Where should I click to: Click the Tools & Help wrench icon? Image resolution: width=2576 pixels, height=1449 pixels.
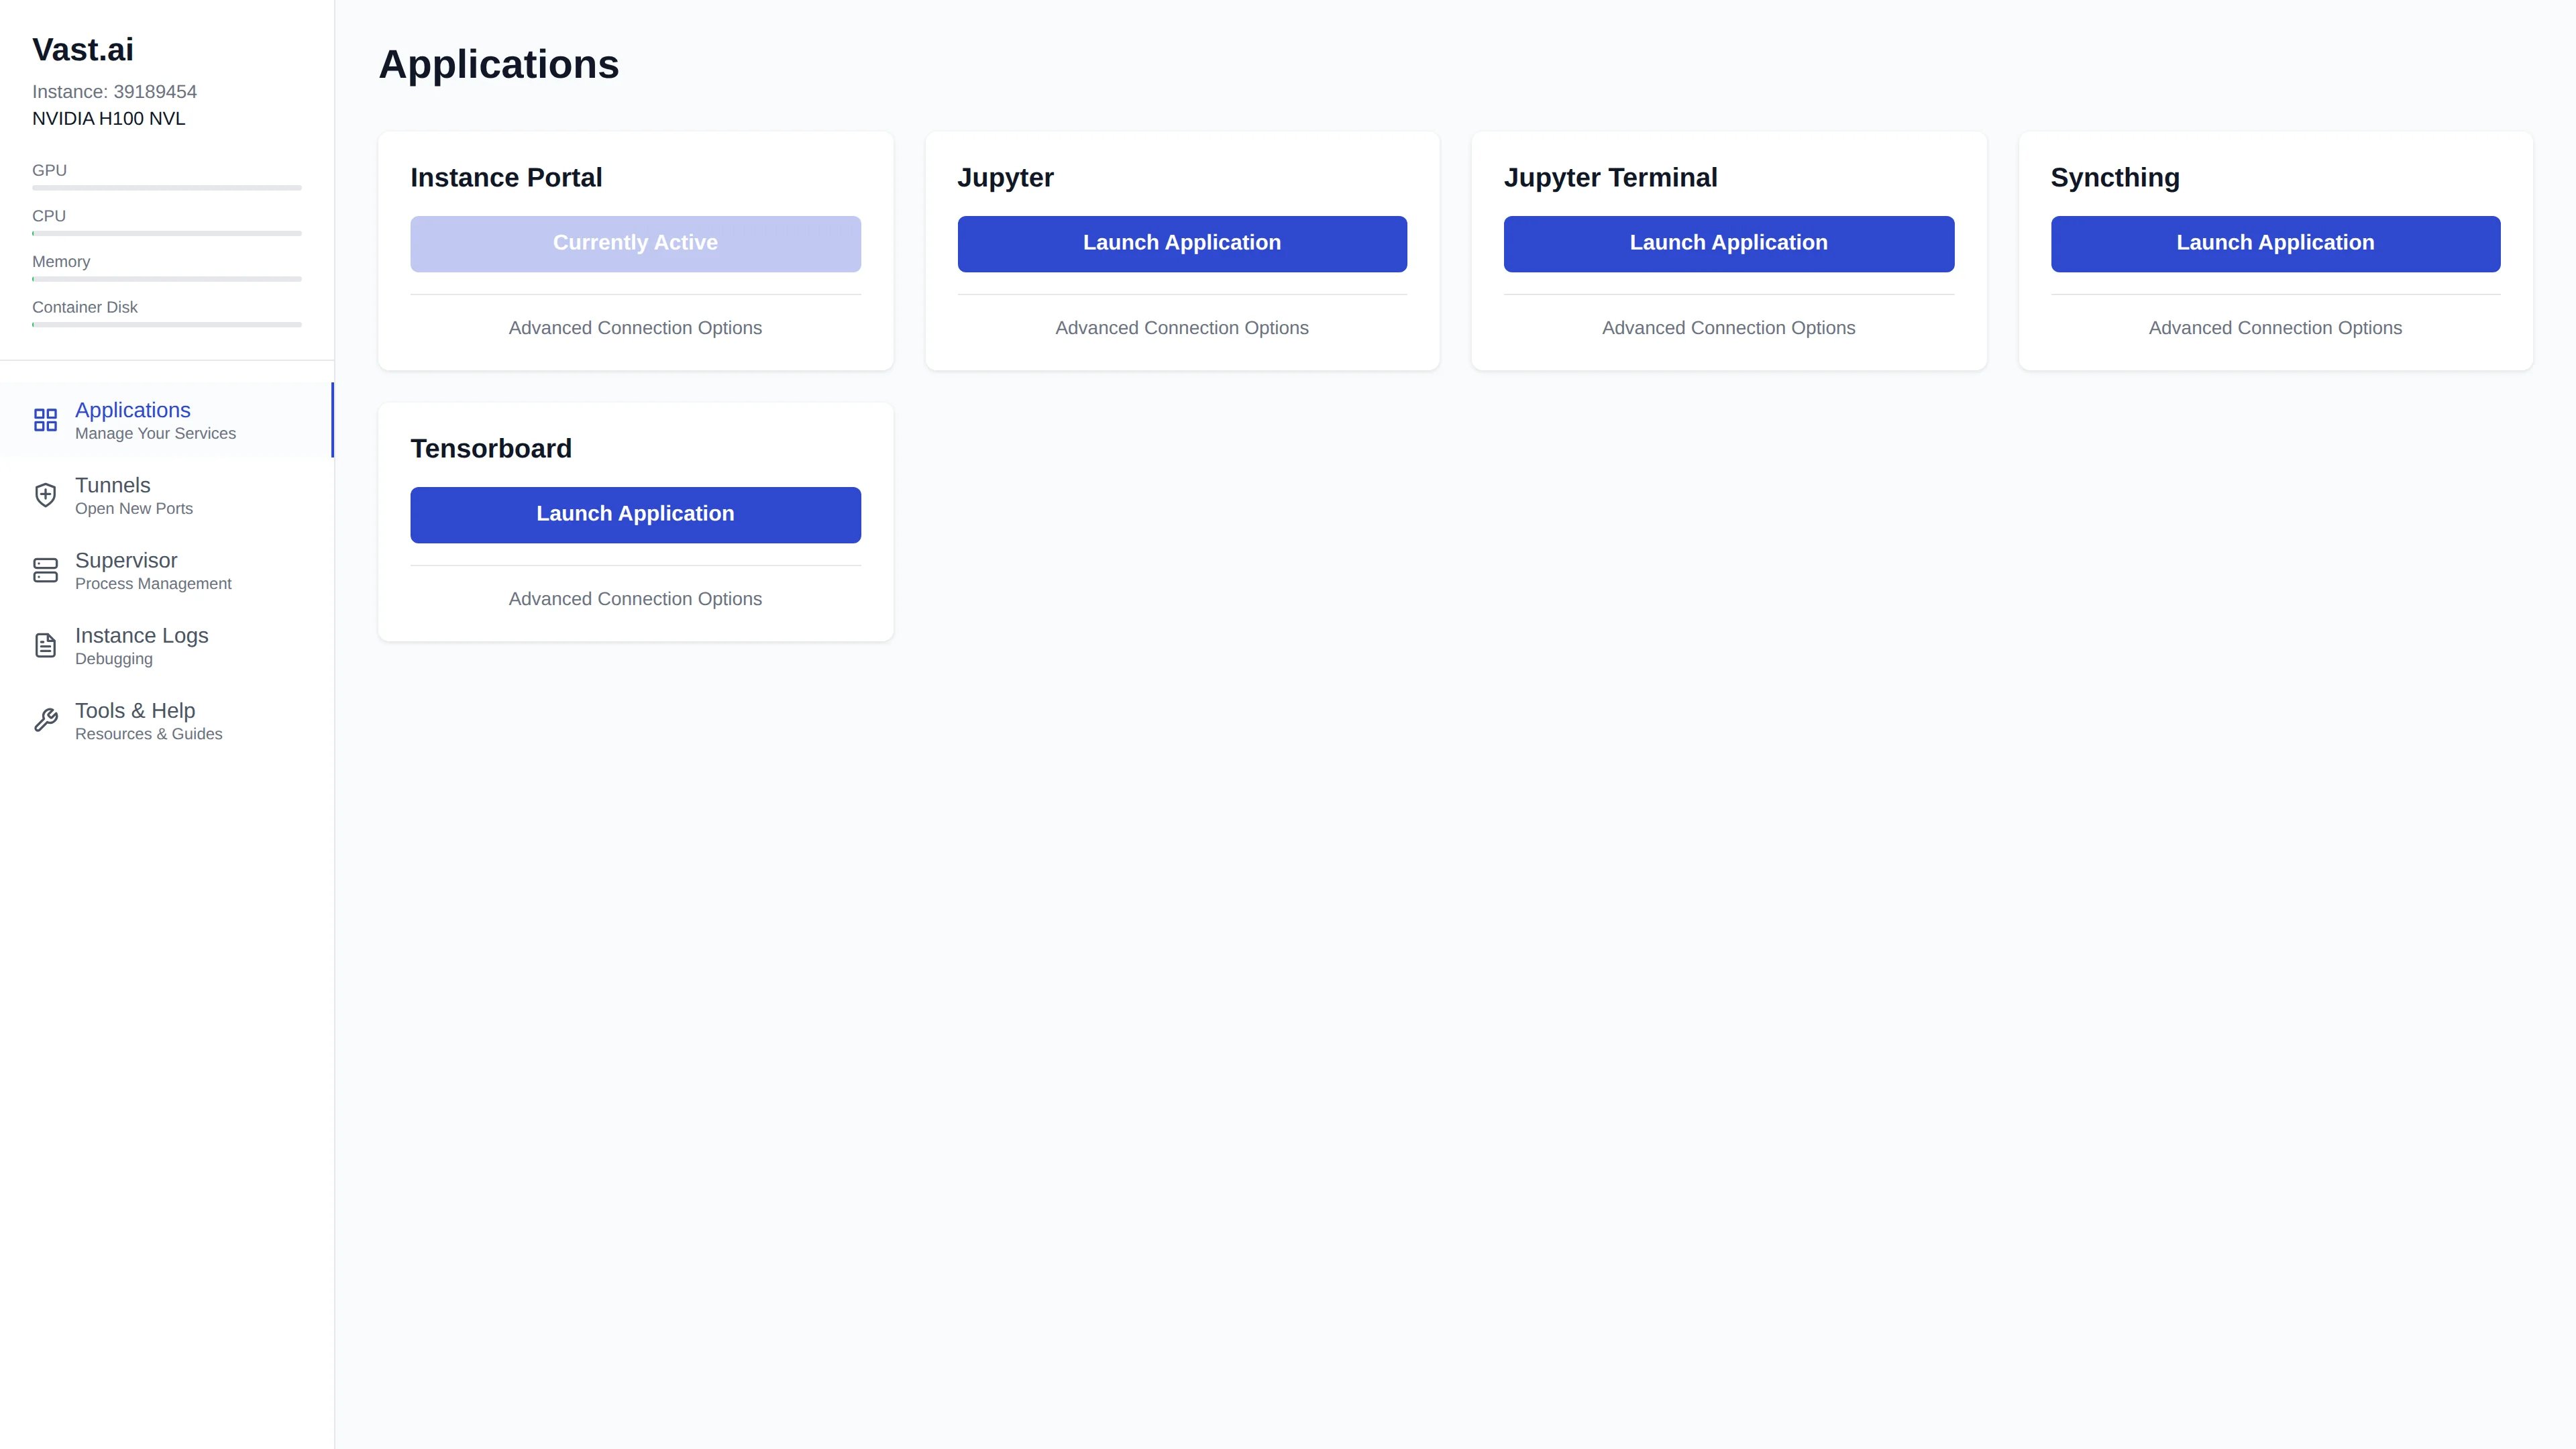(45, 720)
